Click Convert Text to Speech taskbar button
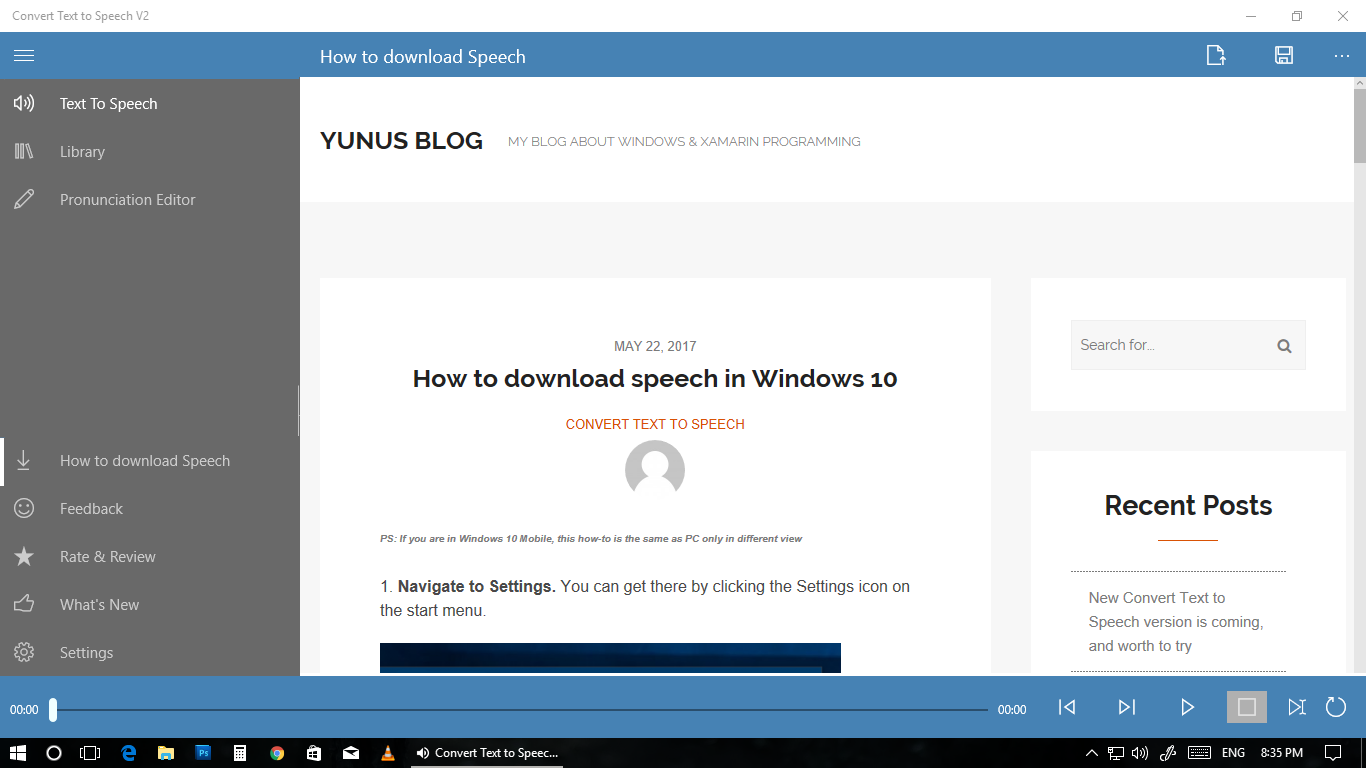 click(x=488, y=753)
